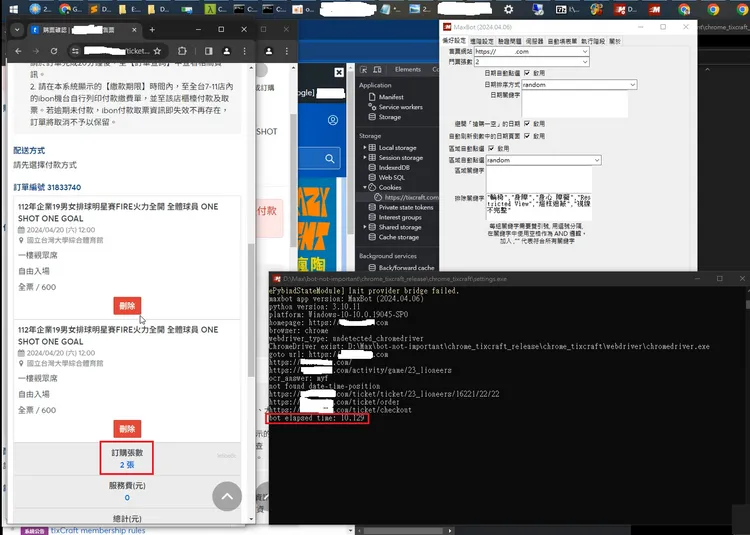Toggle the 區域自動點選 啟用 checkbox
This screenshot has width=750, height=535.
(x=491, y=148)
